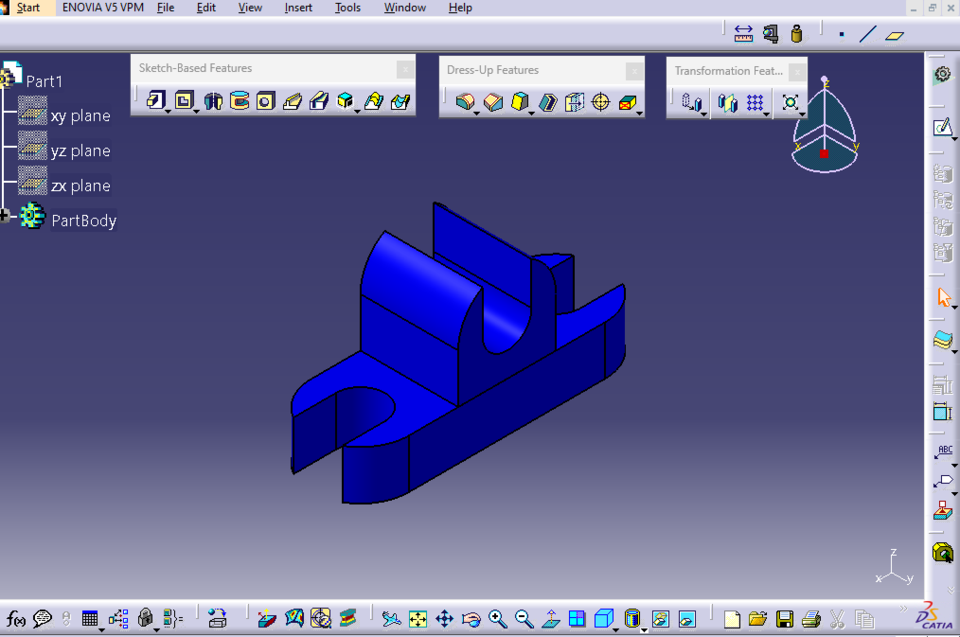
Task: Click the Fit All In icon
Action: pos(419,618)
